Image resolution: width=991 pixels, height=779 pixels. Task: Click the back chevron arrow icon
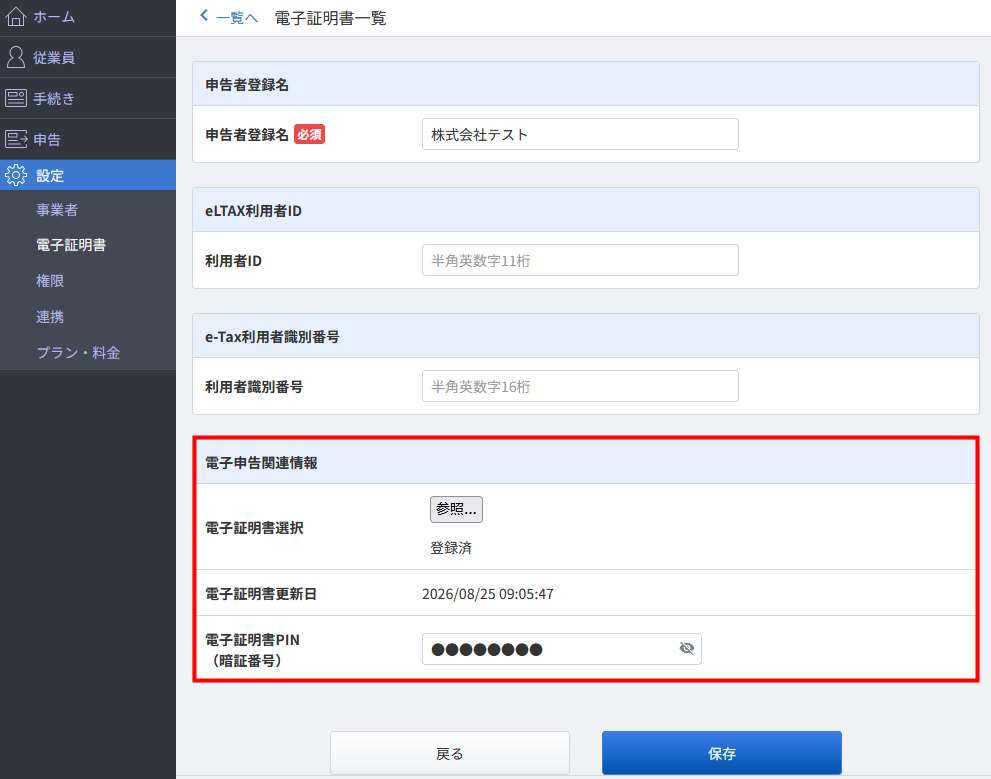click(x=204, y=15)
